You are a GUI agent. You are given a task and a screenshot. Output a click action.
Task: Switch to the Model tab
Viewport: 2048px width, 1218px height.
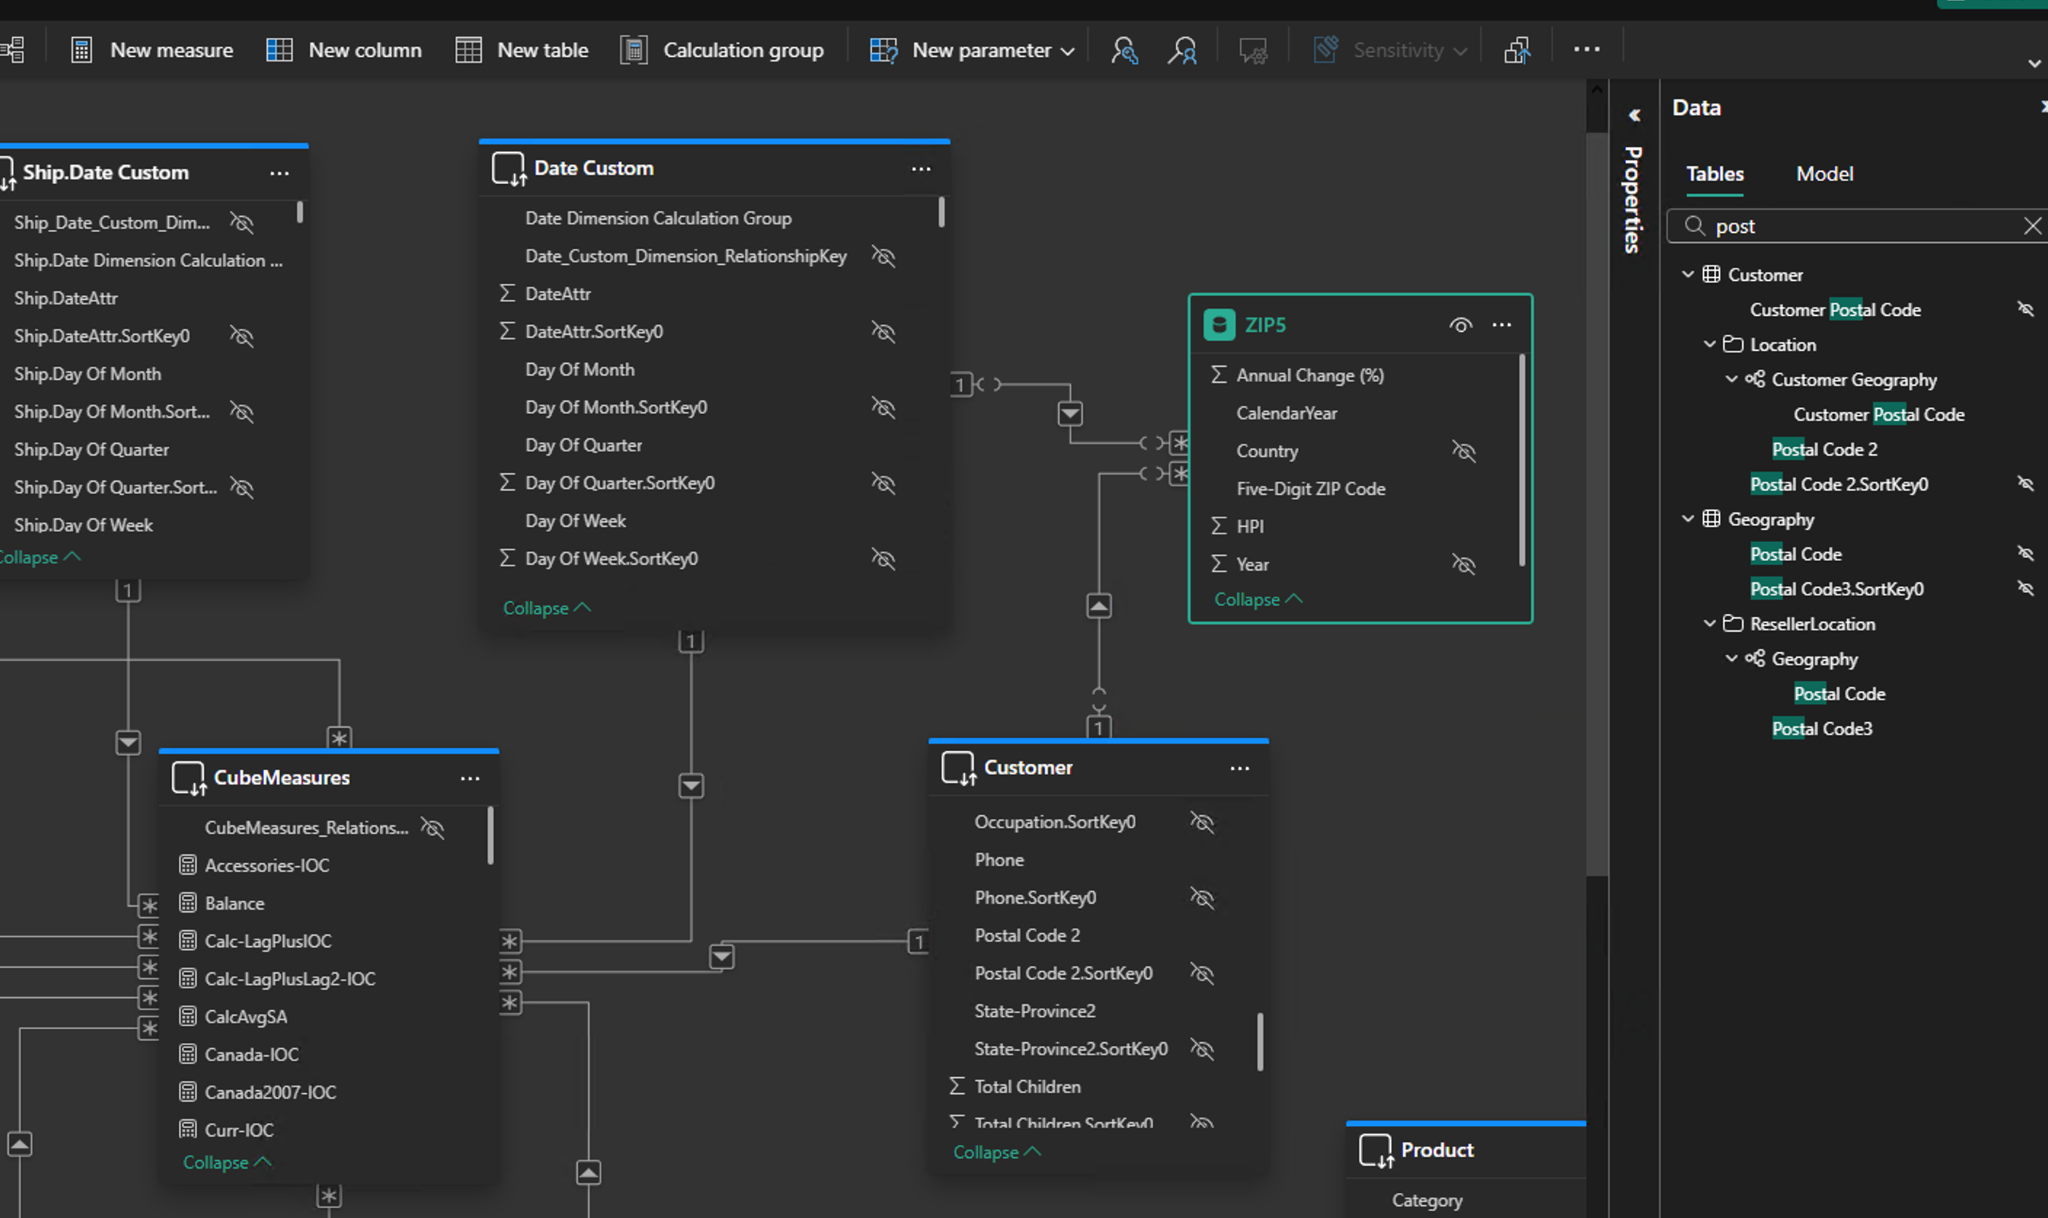click(x=1824, y=174)
